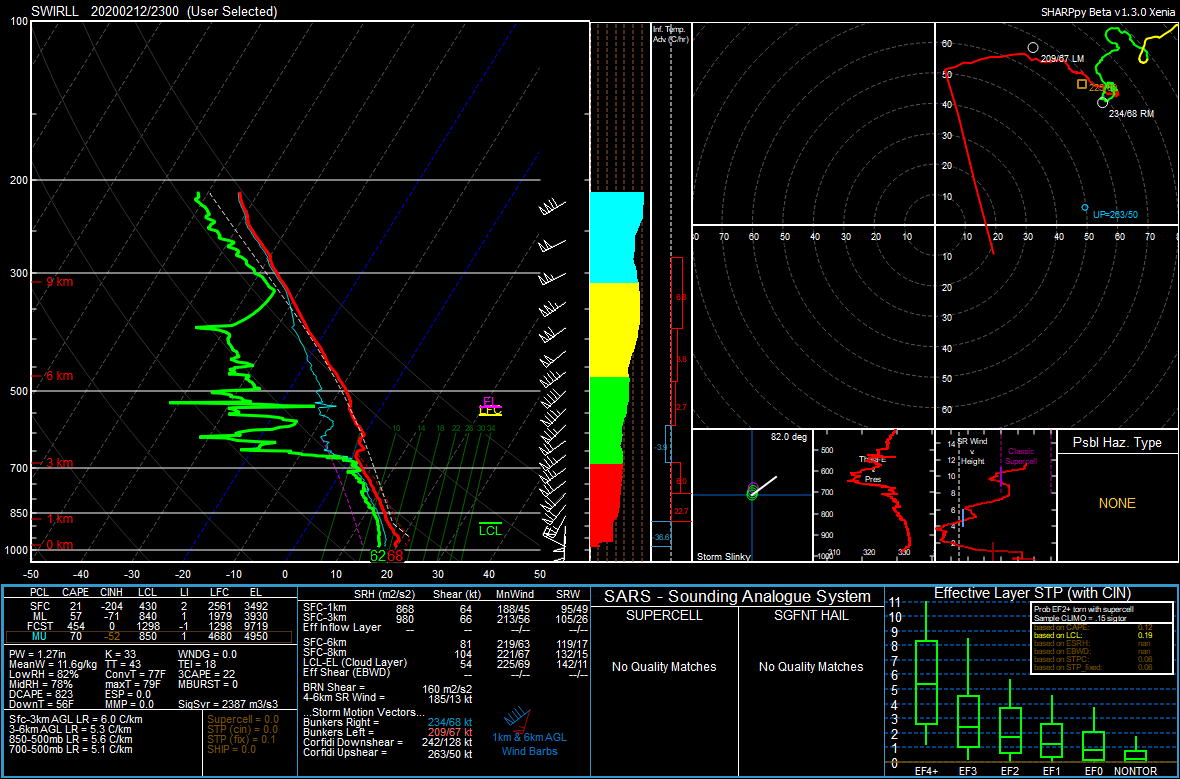The image size is (1180, 779).
Task: Click the Sfc-3km AGL LR lapse rate line
Action: (x=75, y=720)
